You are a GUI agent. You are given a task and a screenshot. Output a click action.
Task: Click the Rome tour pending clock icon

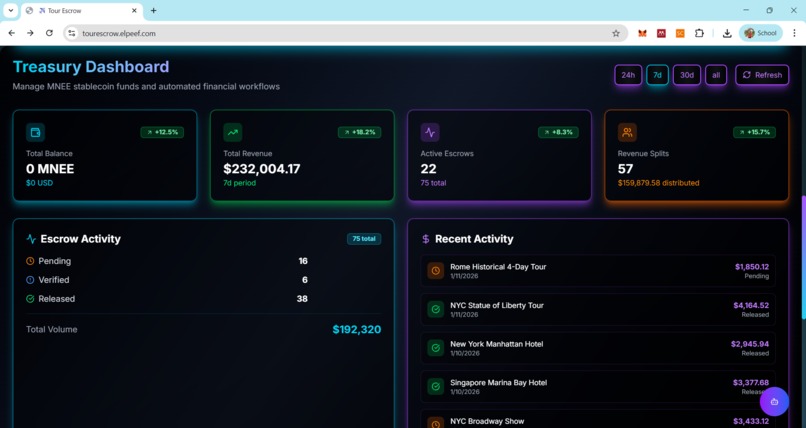436,271
